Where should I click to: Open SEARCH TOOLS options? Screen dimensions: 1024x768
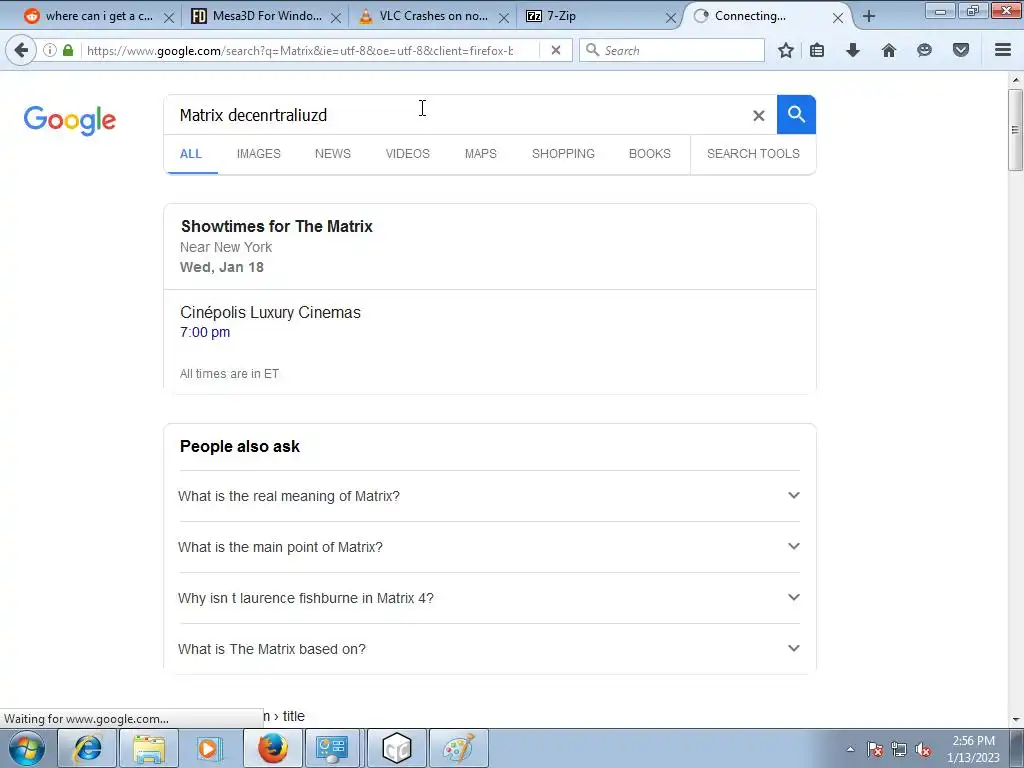(753, 154)
